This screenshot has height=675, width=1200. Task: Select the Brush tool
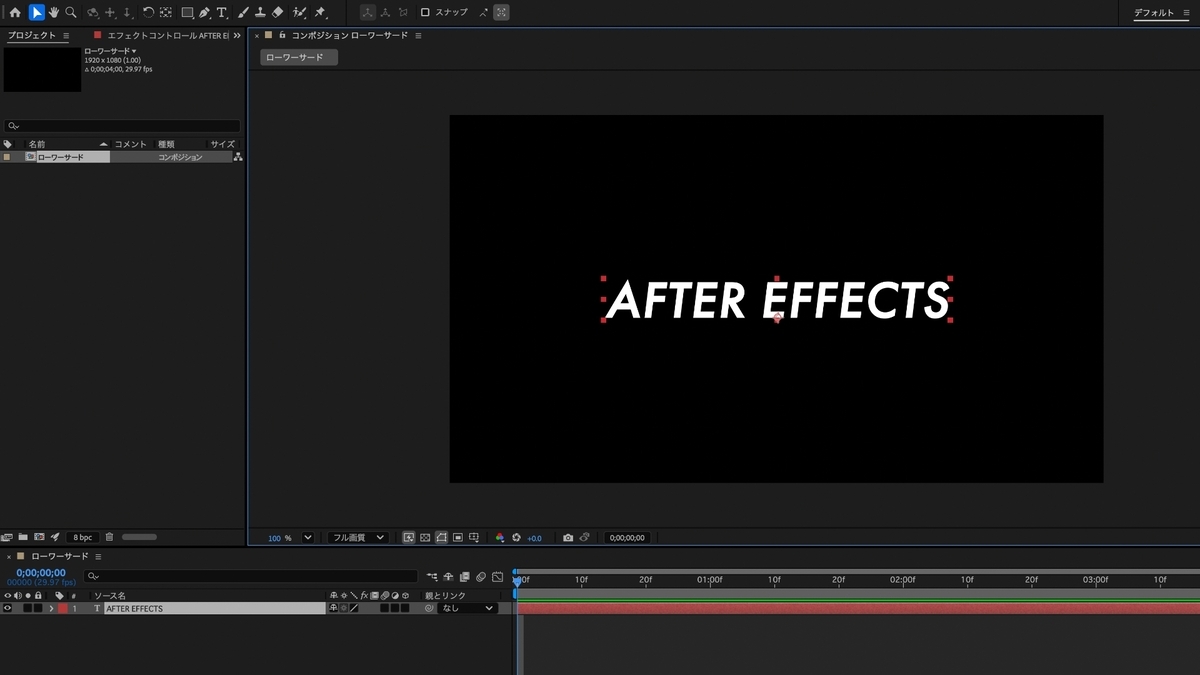(x=243, y=12)
